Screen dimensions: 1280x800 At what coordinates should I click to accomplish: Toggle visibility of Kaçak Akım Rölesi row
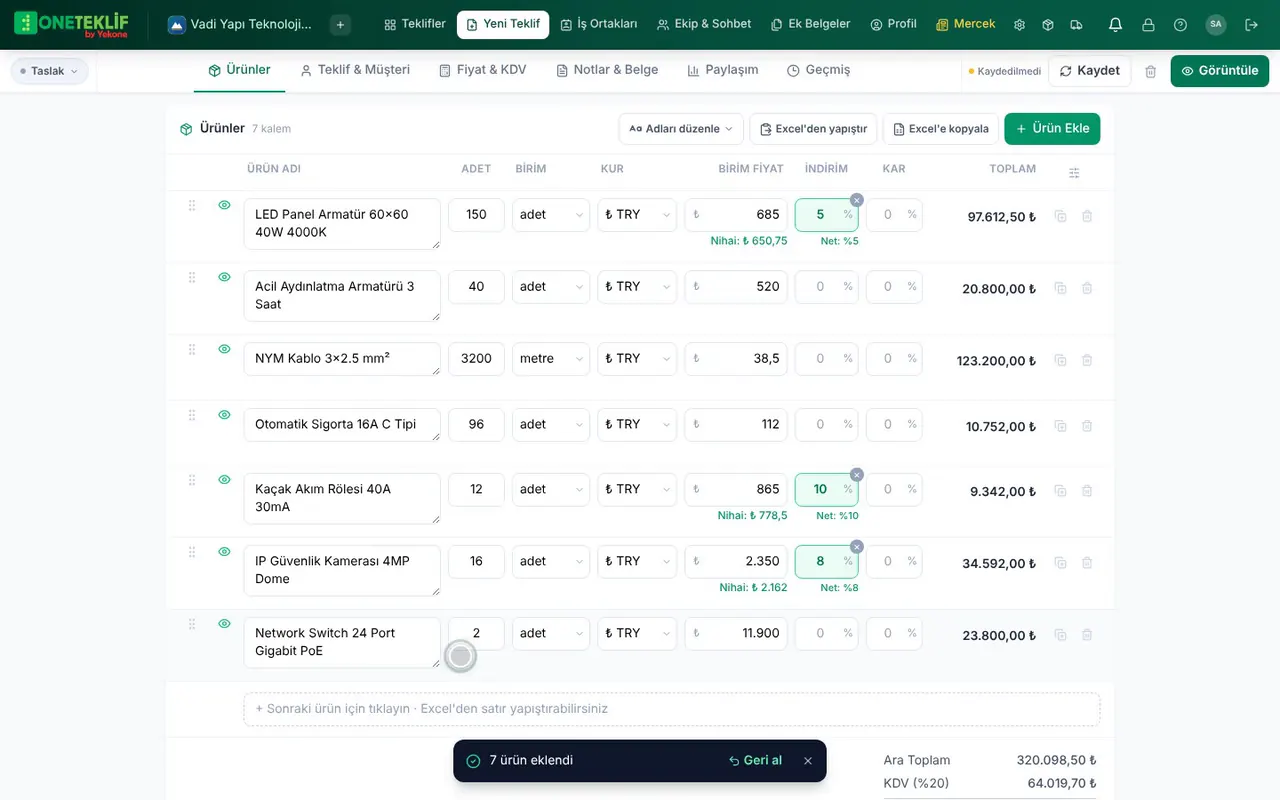click(x=224, y=480)
